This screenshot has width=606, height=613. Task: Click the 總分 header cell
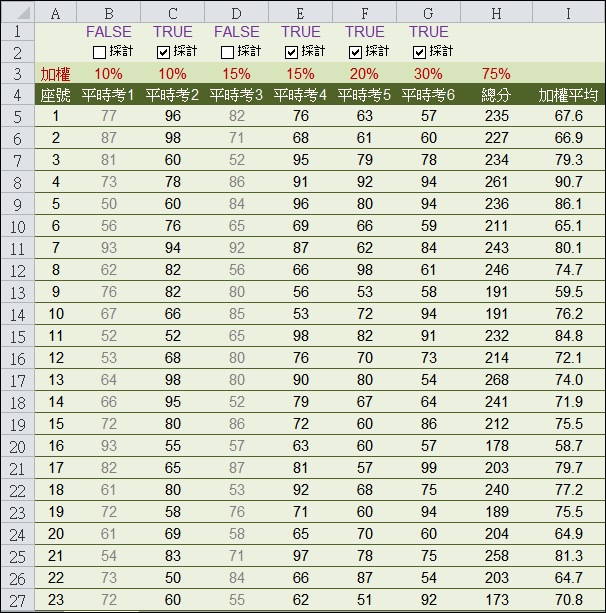click(x=497, y=95)
